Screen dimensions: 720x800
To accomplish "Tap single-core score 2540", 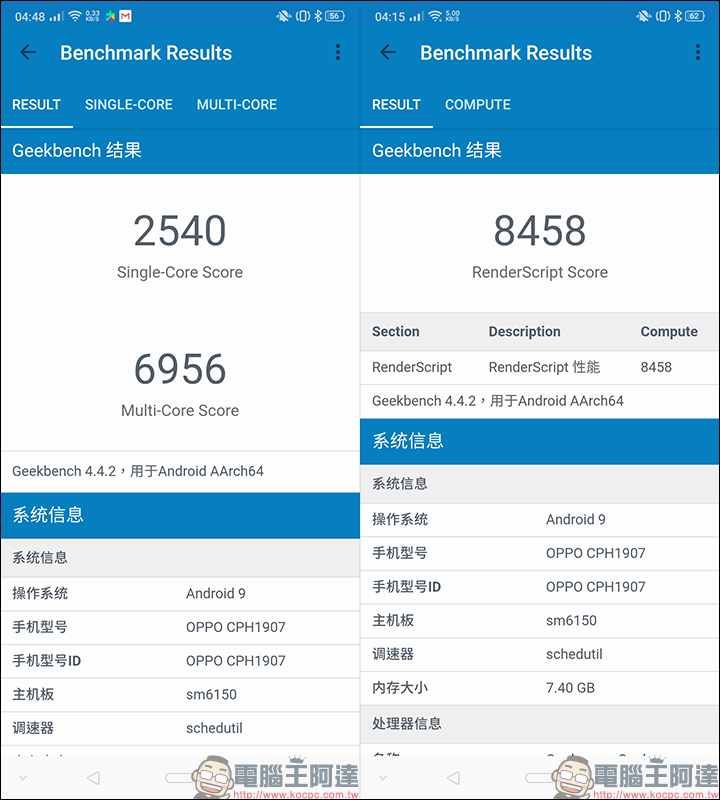I will tap(180, 231).
